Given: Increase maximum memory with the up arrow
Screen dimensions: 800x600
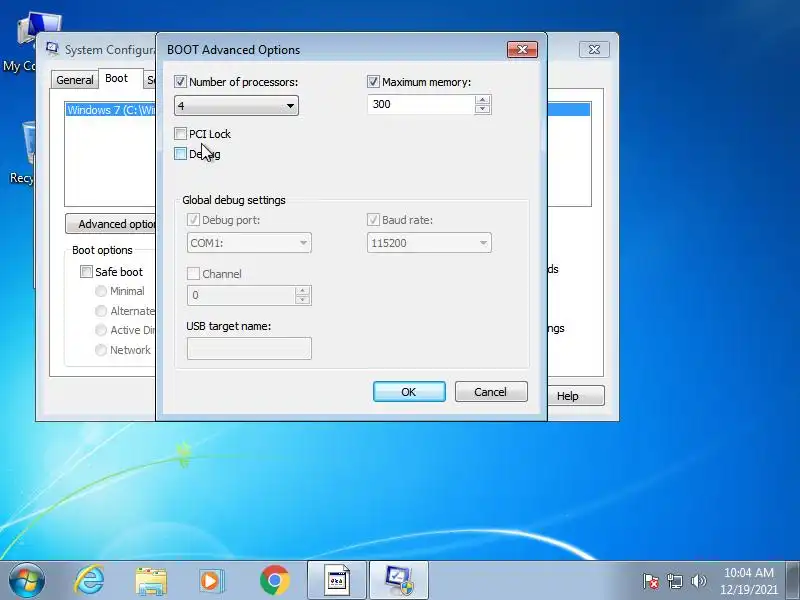Looking at the screenshot, I should (x=482, y=99).
